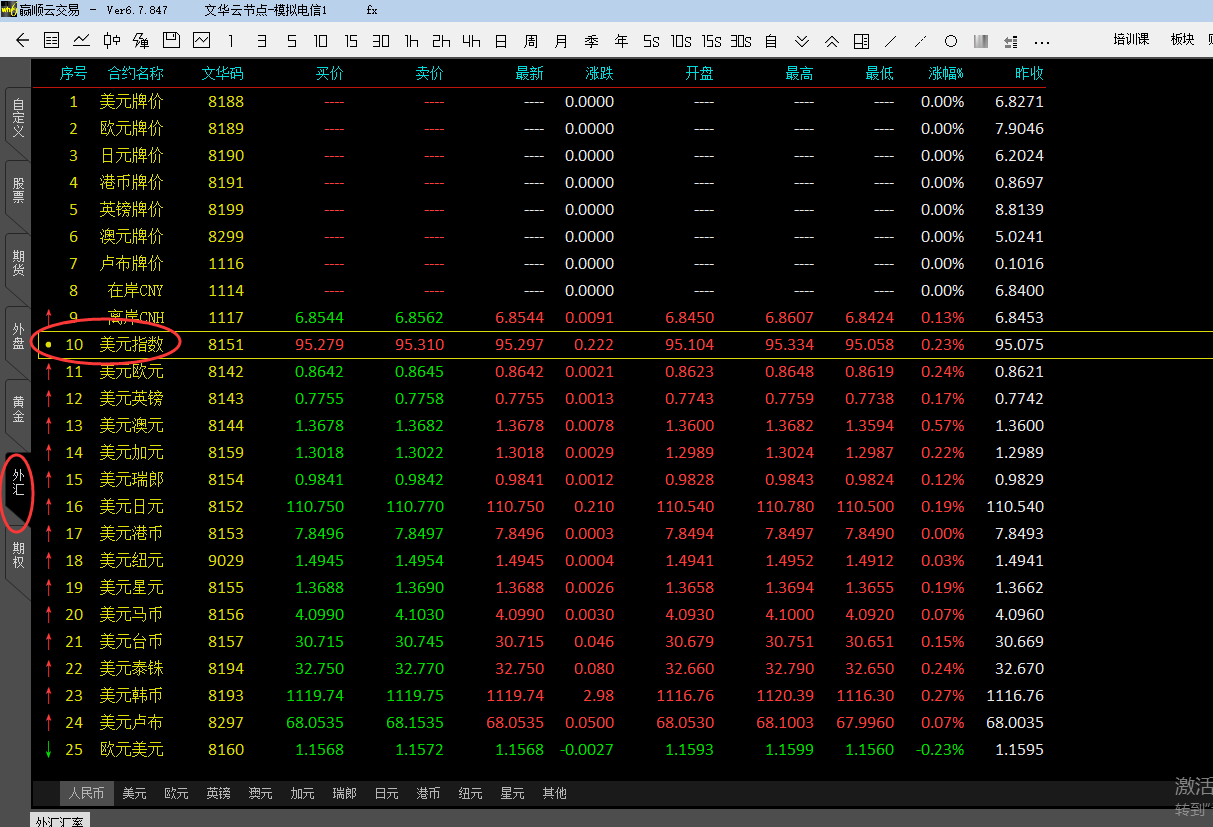Viewport: 1213px width, 827px height.
Task: Open the 培训课 link
Action: [1131, 40]
